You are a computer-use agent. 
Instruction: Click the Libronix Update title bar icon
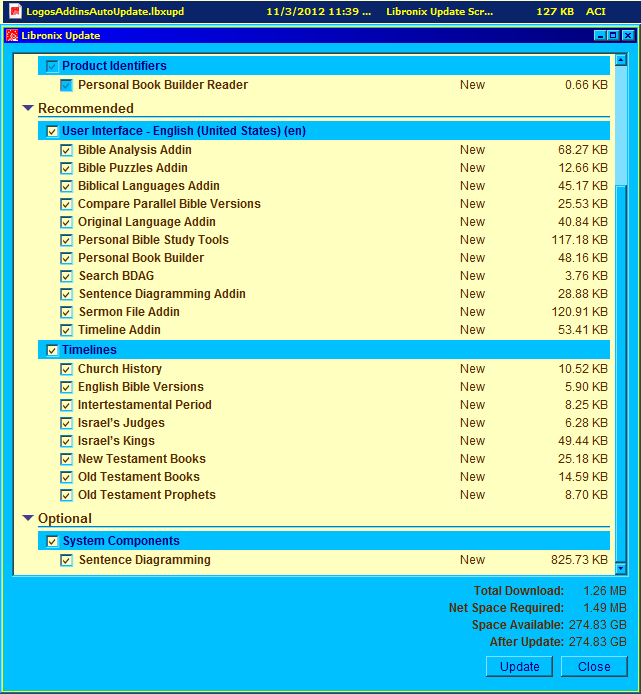coord(12,35)
